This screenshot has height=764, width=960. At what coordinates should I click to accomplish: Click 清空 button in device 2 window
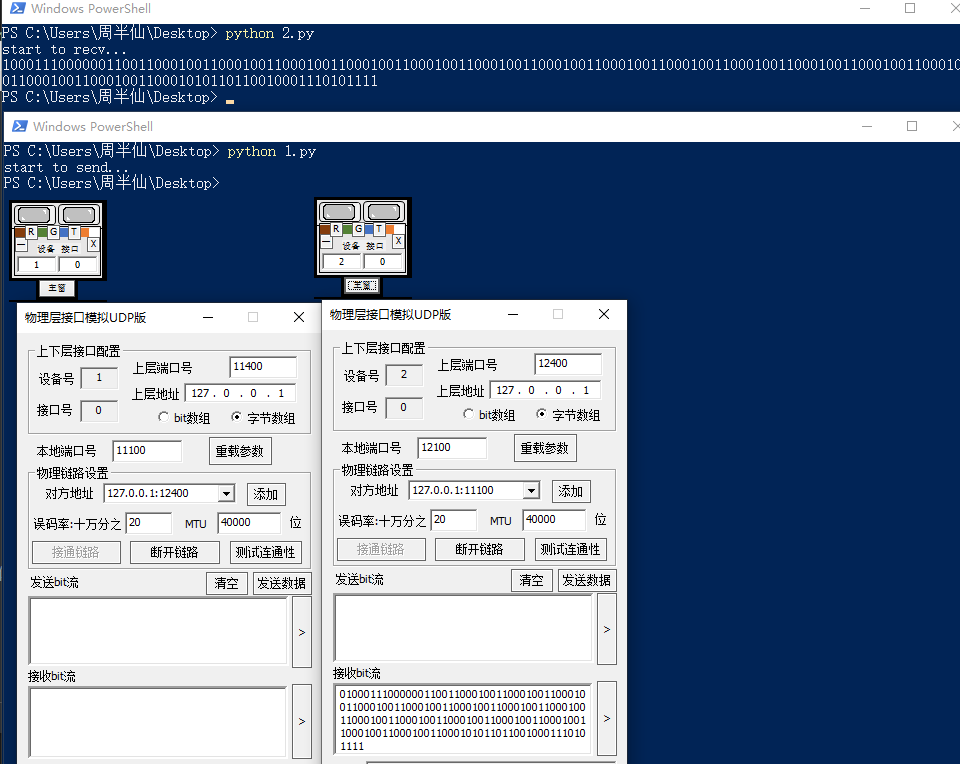531,580
